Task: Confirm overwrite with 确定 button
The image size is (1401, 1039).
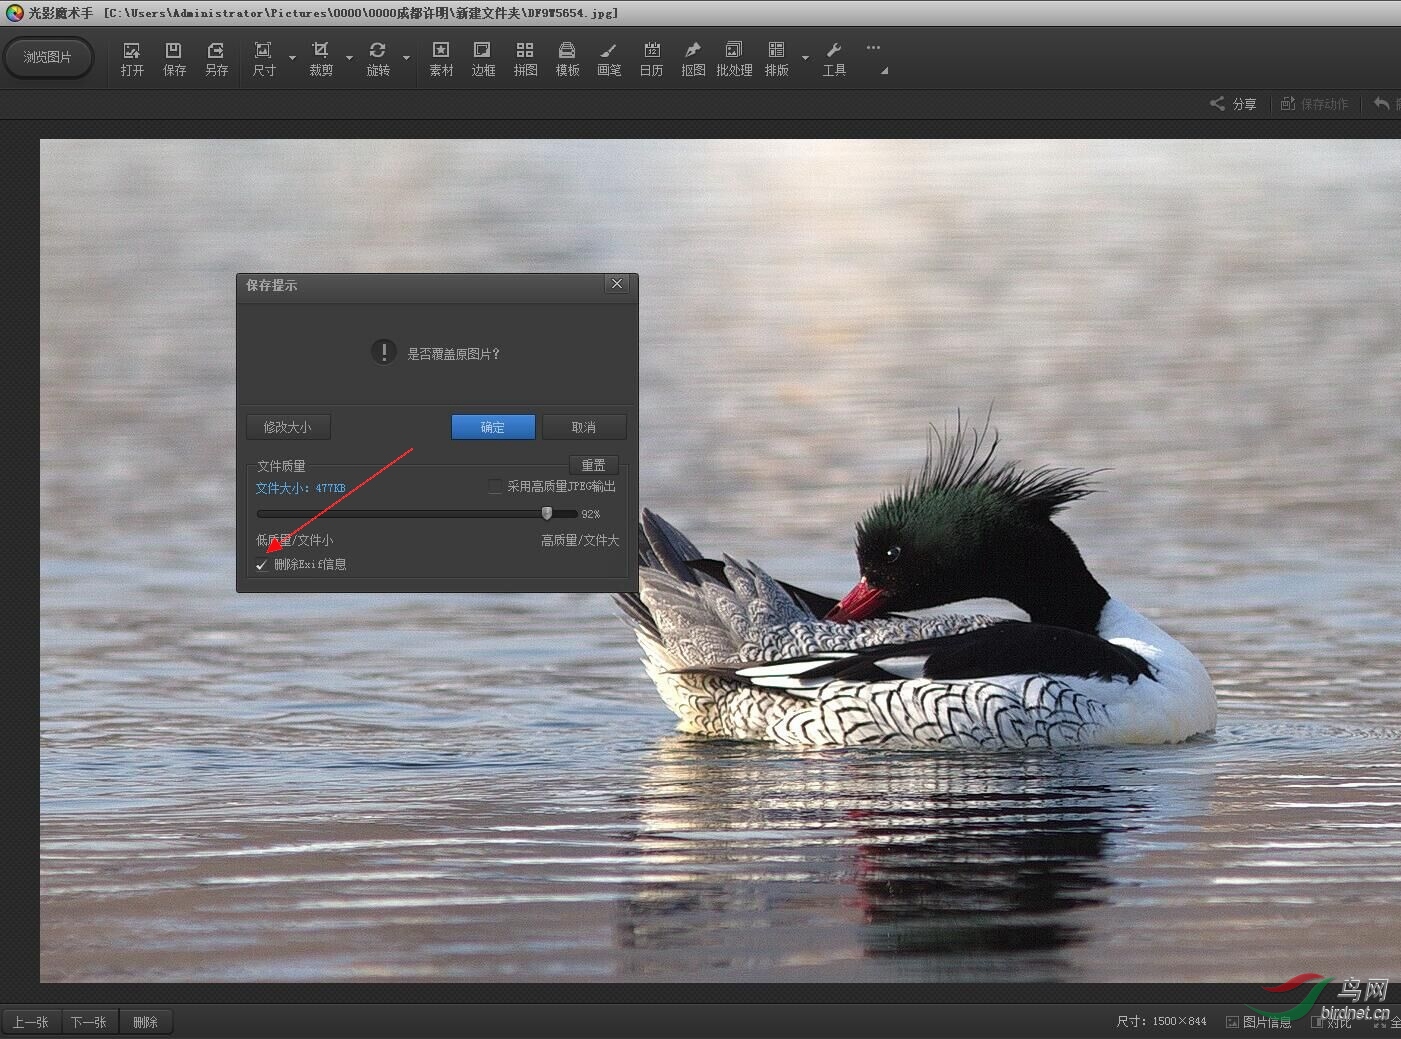Action: pyautogui.click(x=493, y=427)
